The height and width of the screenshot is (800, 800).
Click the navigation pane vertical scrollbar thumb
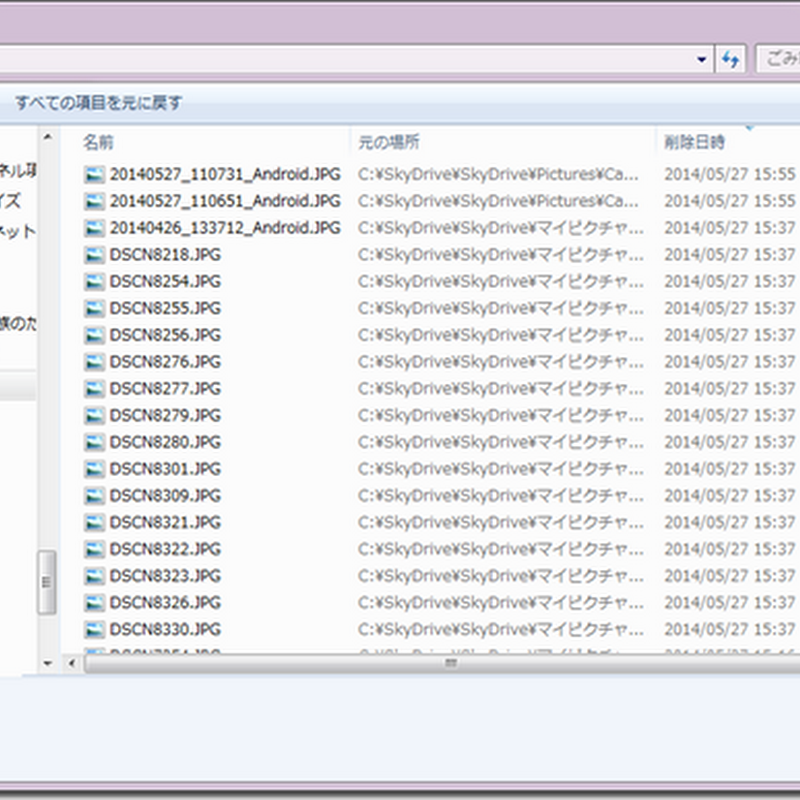click(x=47, y=582)
